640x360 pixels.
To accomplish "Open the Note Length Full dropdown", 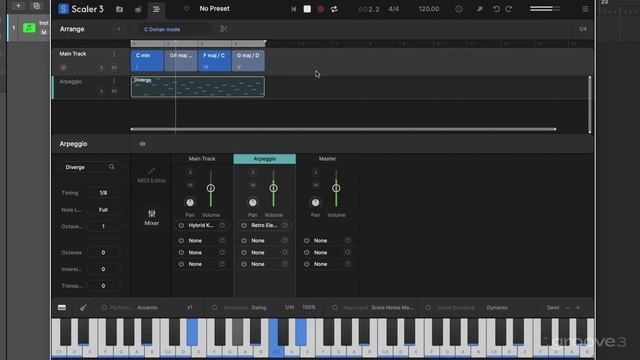I will (x=103, y=210).
